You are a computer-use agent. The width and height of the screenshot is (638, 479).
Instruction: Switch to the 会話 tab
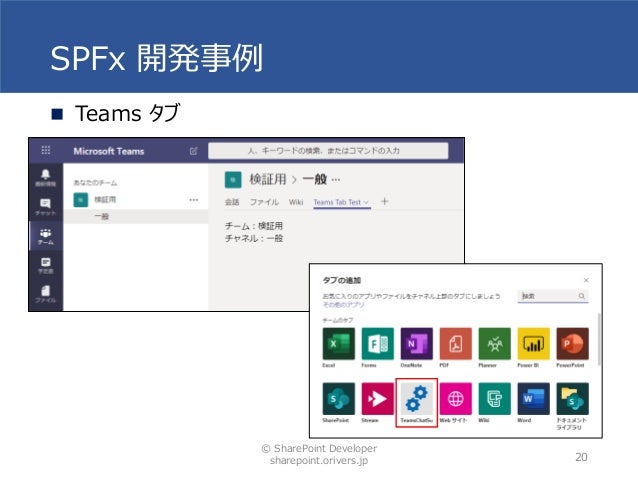[232, 202]
